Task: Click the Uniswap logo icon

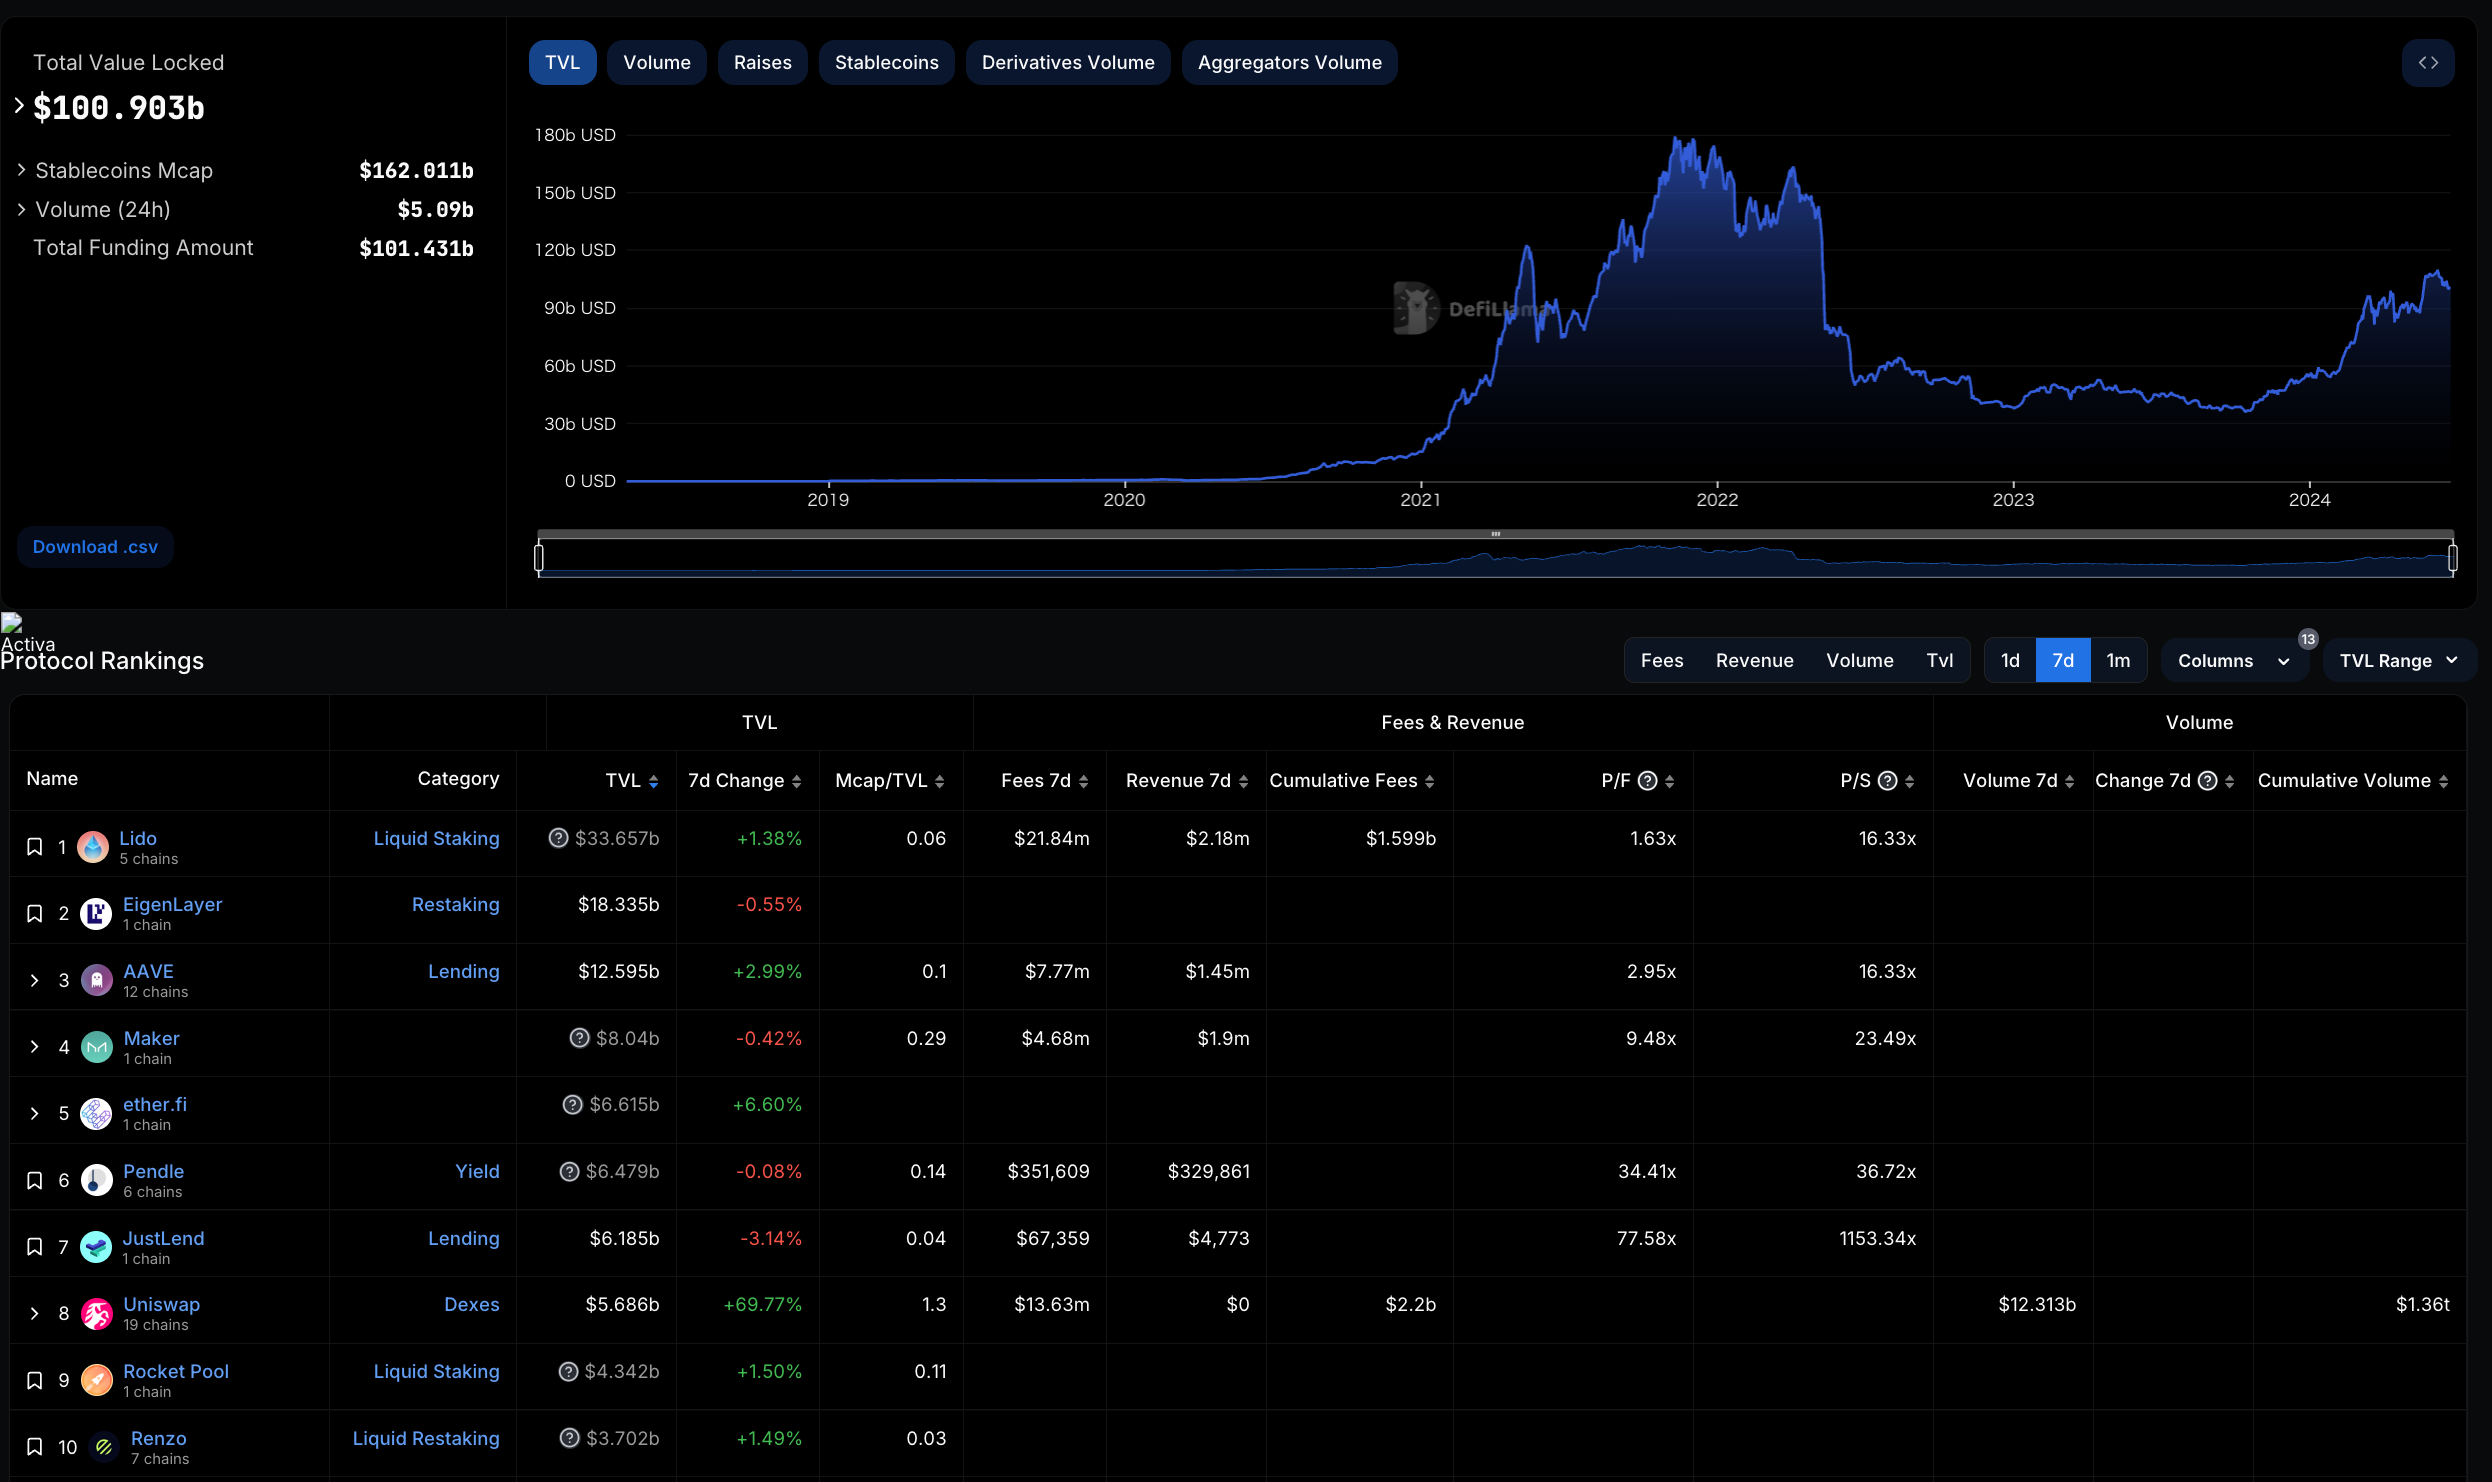Action: 97,1314
